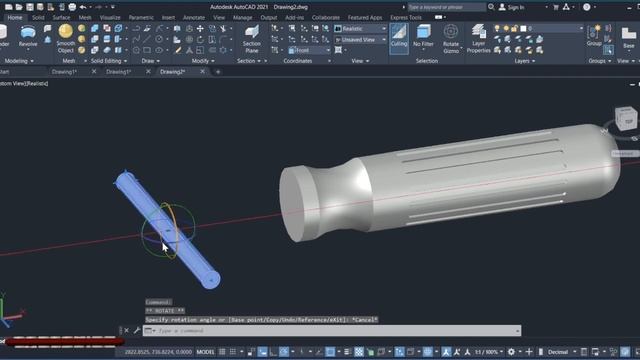Select the Revolve tool
Image resolution: width=640 pixels, height=360 pixels.
click(x=28, y=36)
